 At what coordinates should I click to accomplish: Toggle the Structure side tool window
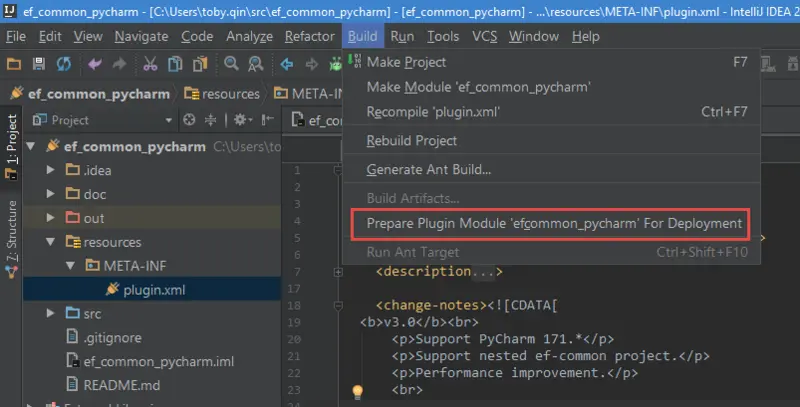[x=11, y=239]
